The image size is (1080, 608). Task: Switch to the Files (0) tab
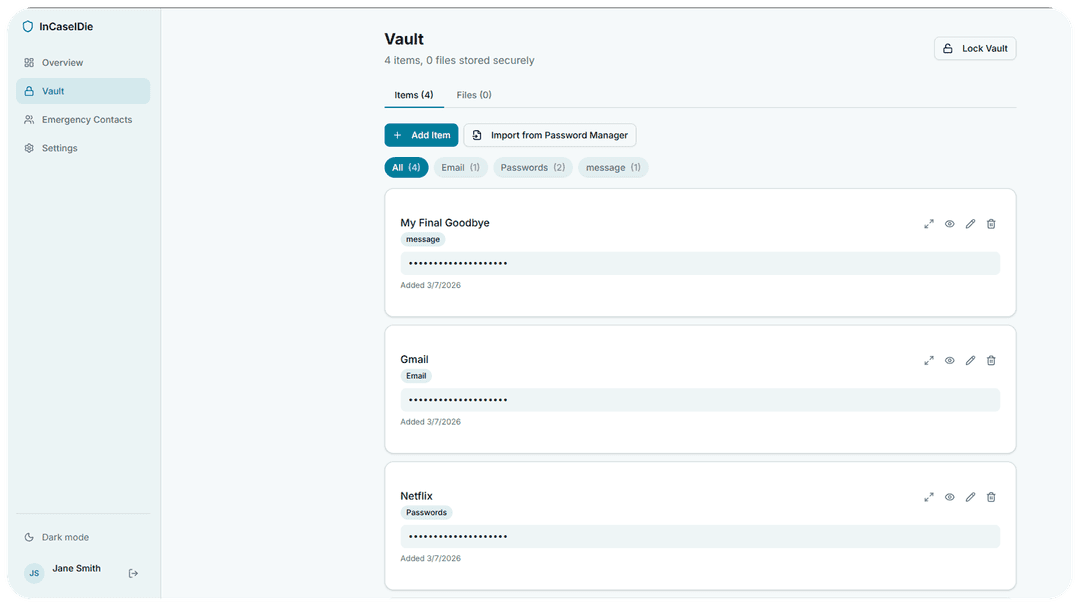474,95
